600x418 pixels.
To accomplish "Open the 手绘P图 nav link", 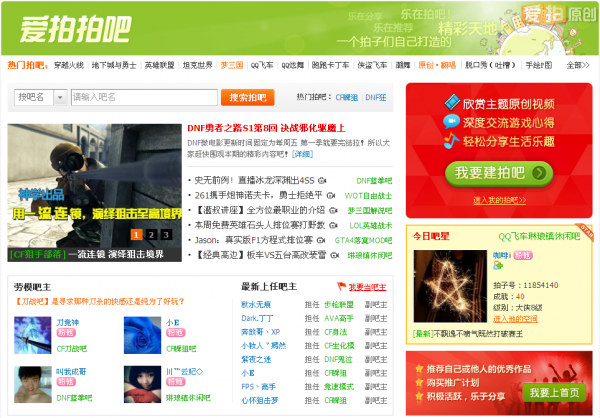I will [538, 65].
